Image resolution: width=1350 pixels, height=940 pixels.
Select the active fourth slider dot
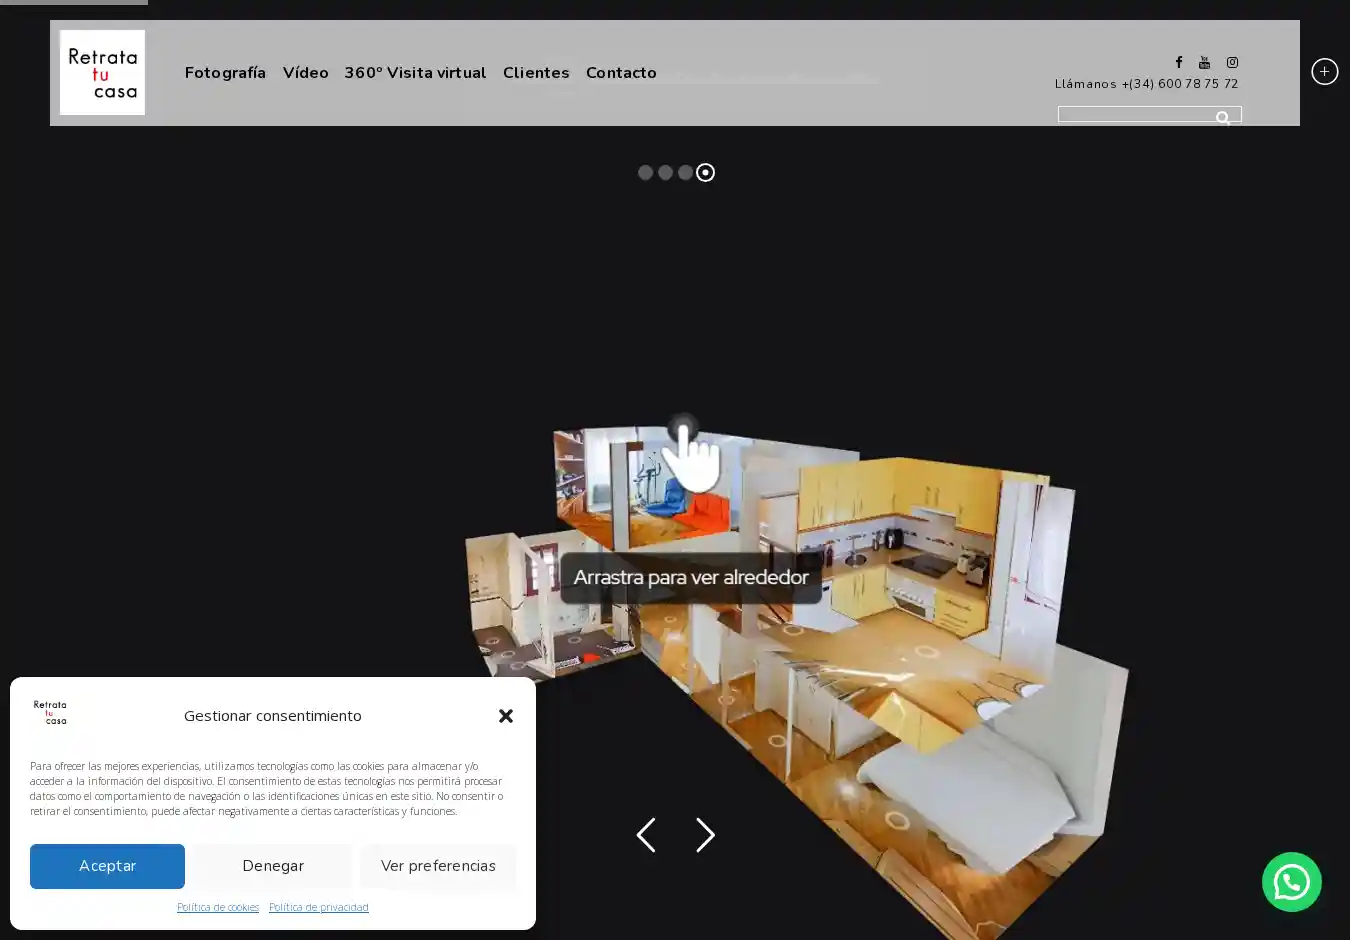(705, 173)
